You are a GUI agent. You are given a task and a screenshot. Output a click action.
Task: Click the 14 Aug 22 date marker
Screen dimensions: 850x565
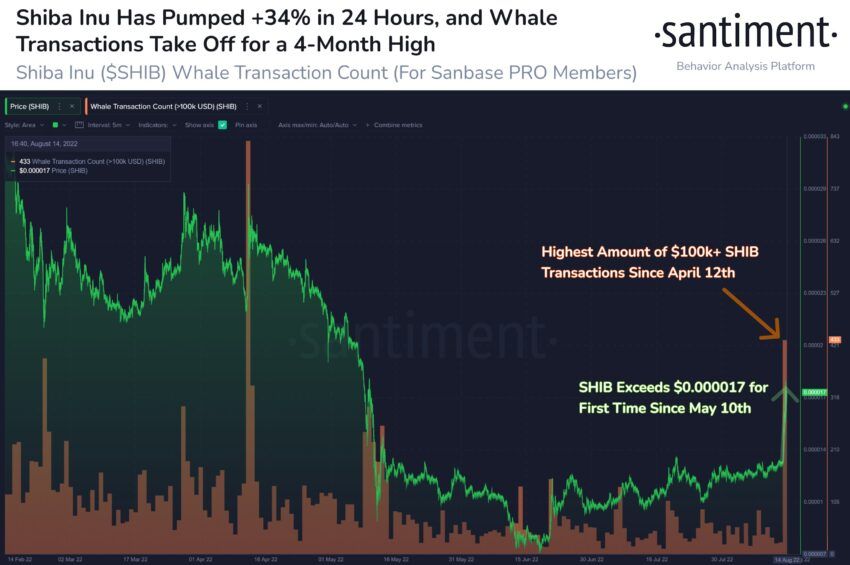click(x=783, y=559)
